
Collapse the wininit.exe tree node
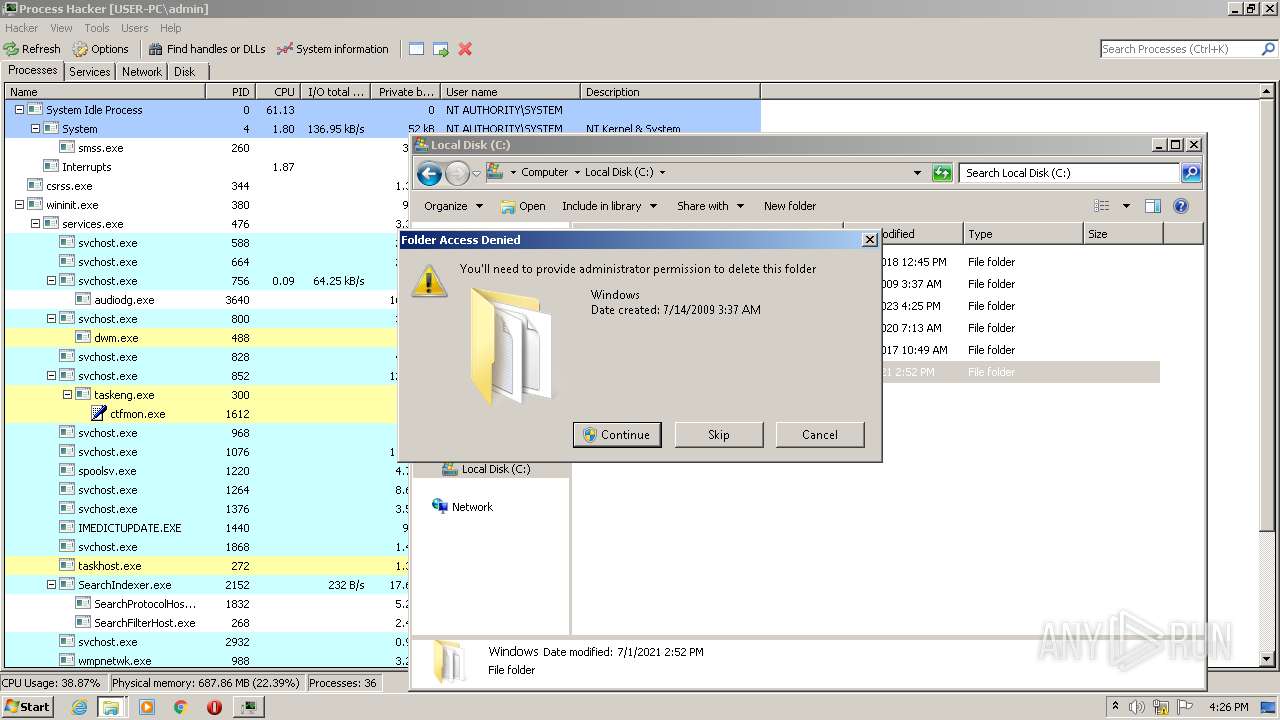(19, 205)
